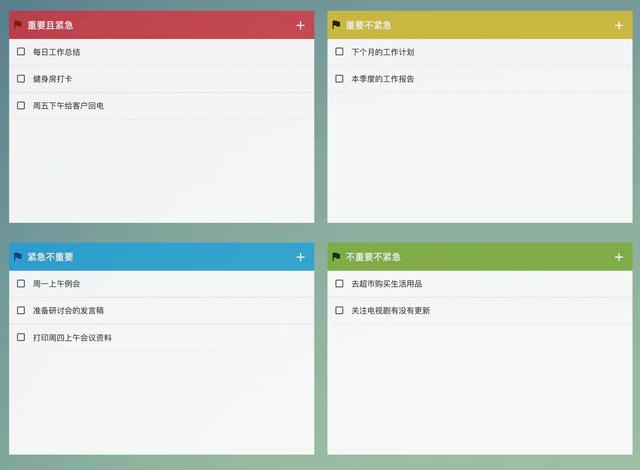
Task: Mark 周五下午给客户回电 as done
Action: point(21,105)
